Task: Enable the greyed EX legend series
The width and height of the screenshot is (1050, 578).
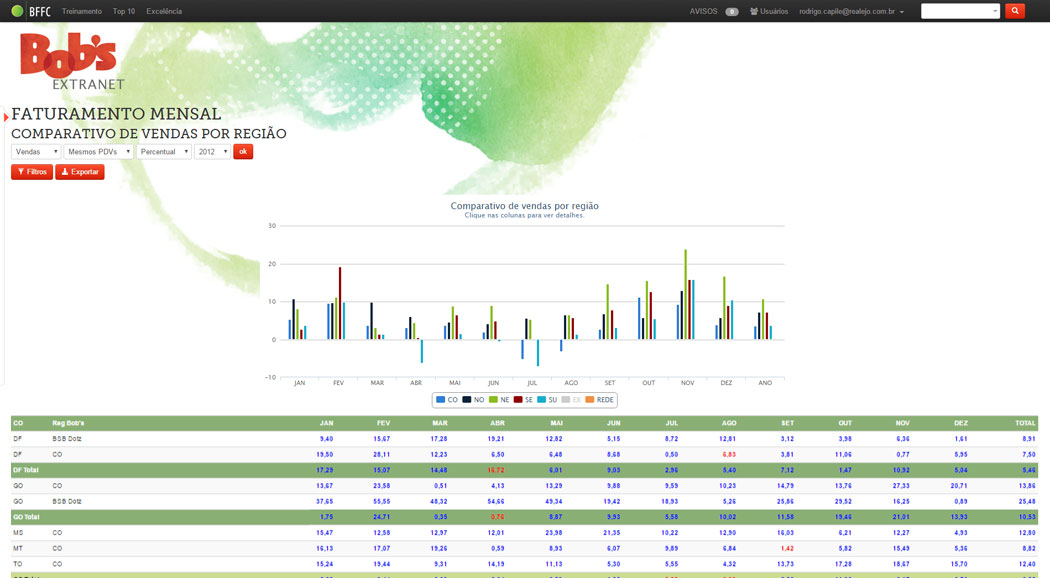Action: (x=571, y=400)
